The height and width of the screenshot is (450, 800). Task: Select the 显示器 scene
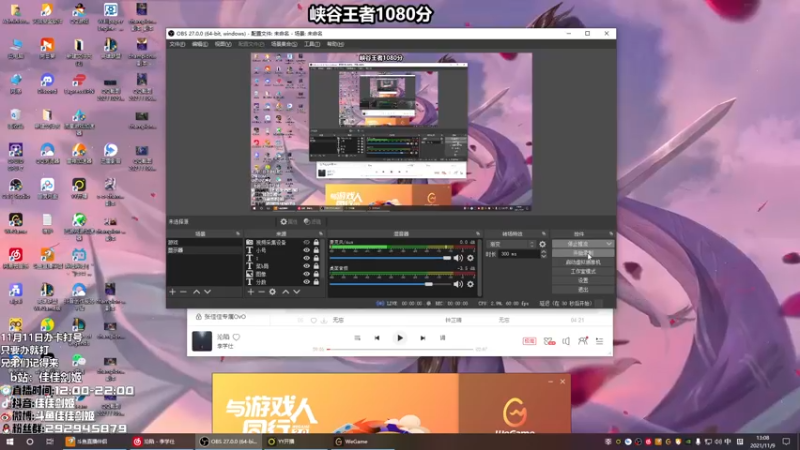click(204, 251)
